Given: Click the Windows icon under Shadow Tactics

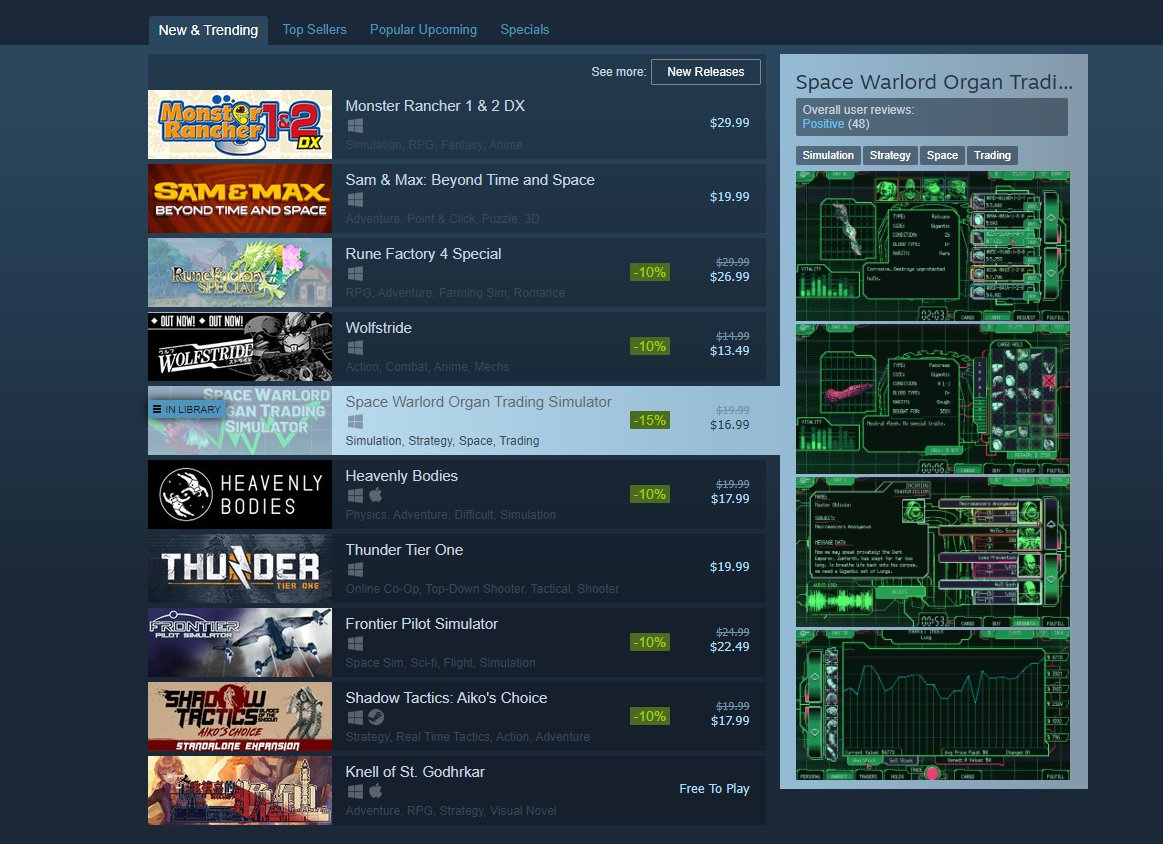Looking at the screenshot, I should point(355,717).
